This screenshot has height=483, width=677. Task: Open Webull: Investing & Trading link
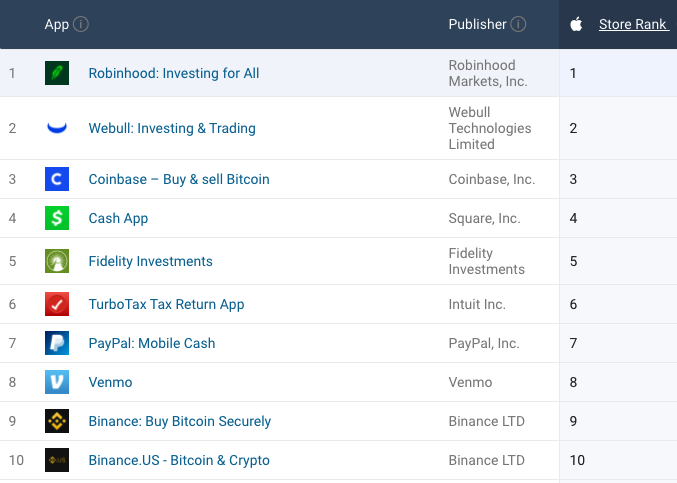click(172, 128)
